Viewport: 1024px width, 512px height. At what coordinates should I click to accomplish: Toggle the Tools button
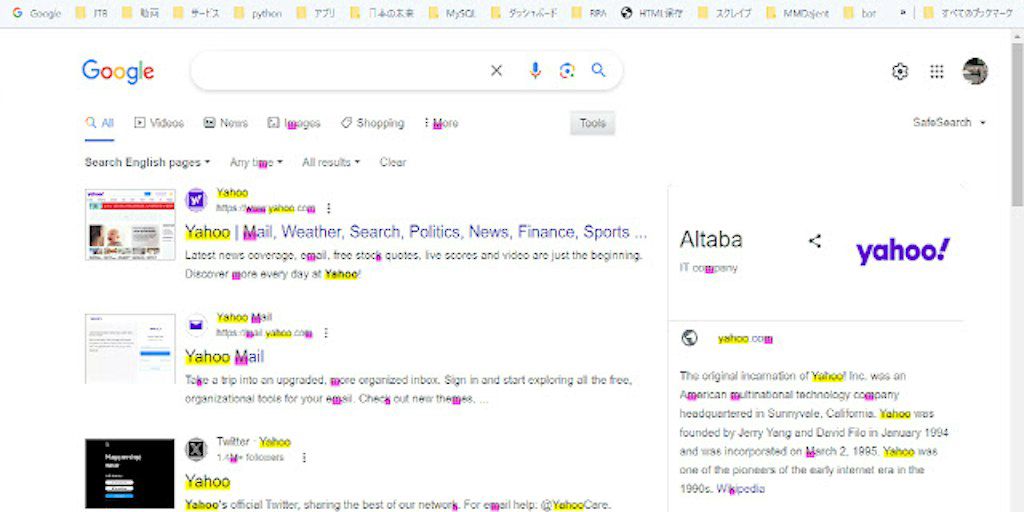[592, 123]
